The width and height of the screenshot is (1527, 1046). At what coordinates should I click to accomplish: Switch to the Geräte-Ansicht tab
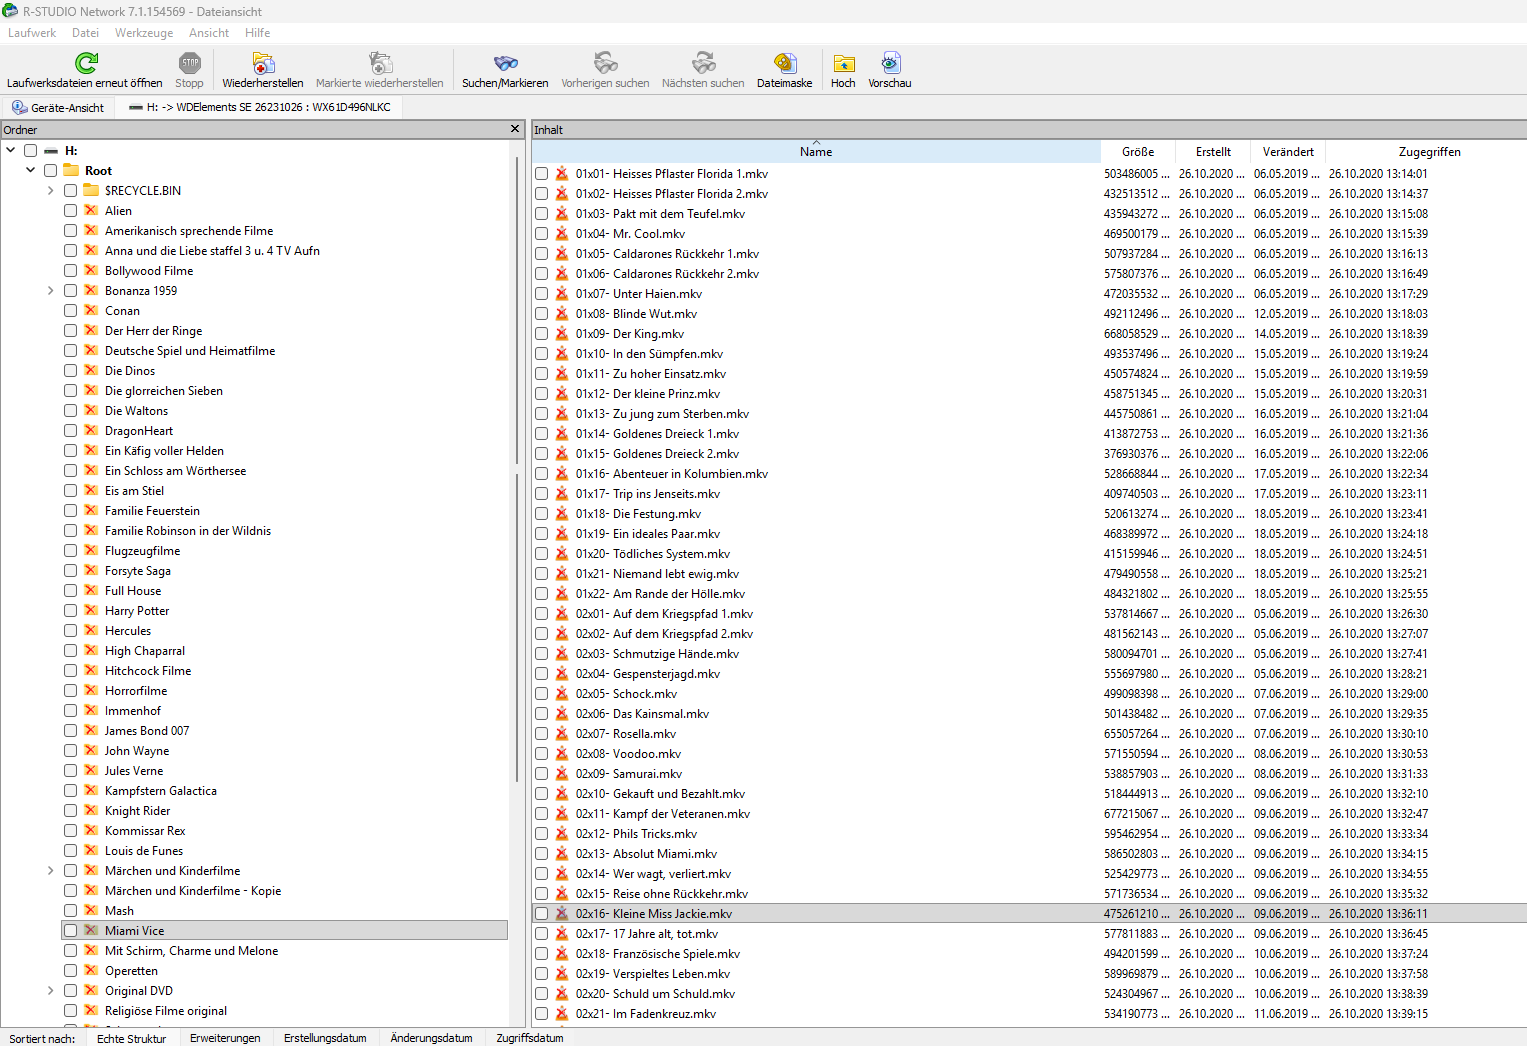tap(58, 107)
